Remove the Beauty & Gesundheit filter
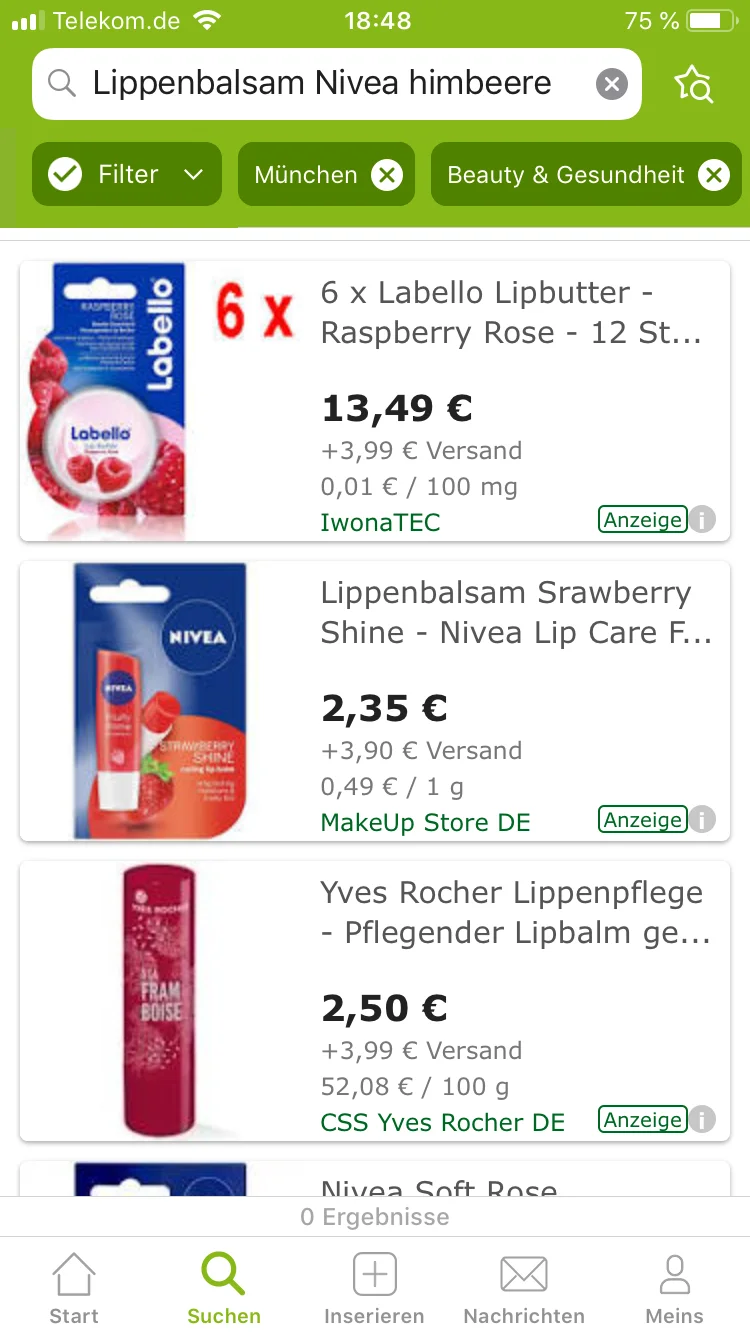This screenshot has width=750, height=1334. pyautogui.click(x=713, y=176)
